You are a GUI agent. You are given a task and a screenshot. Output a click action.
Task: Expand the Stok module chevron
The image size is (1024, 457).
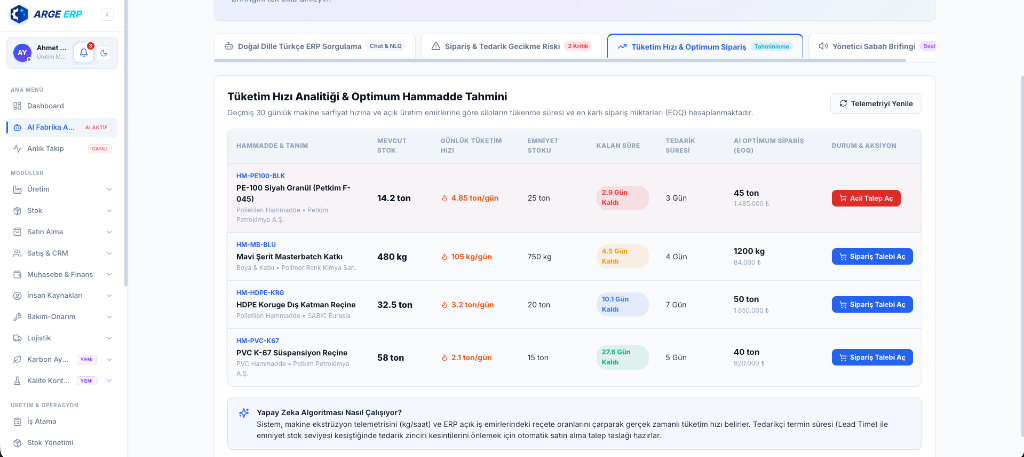[x=109, y=211]
